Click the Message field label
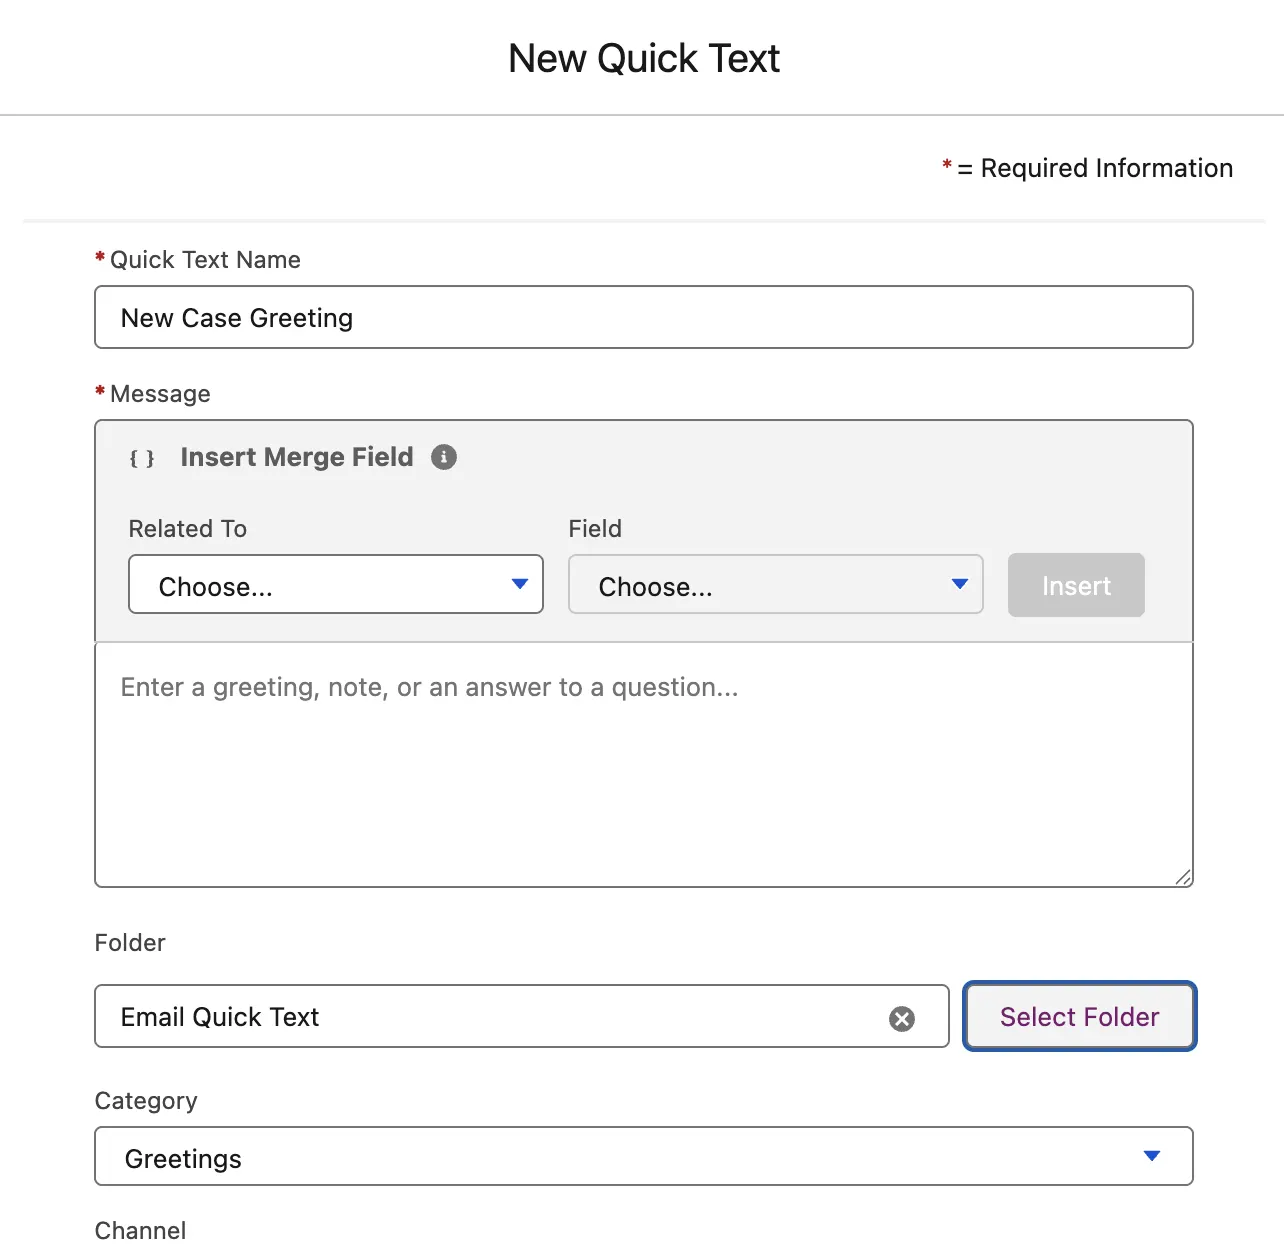Screen dimensions: 1284x1256 pos(160,394)
